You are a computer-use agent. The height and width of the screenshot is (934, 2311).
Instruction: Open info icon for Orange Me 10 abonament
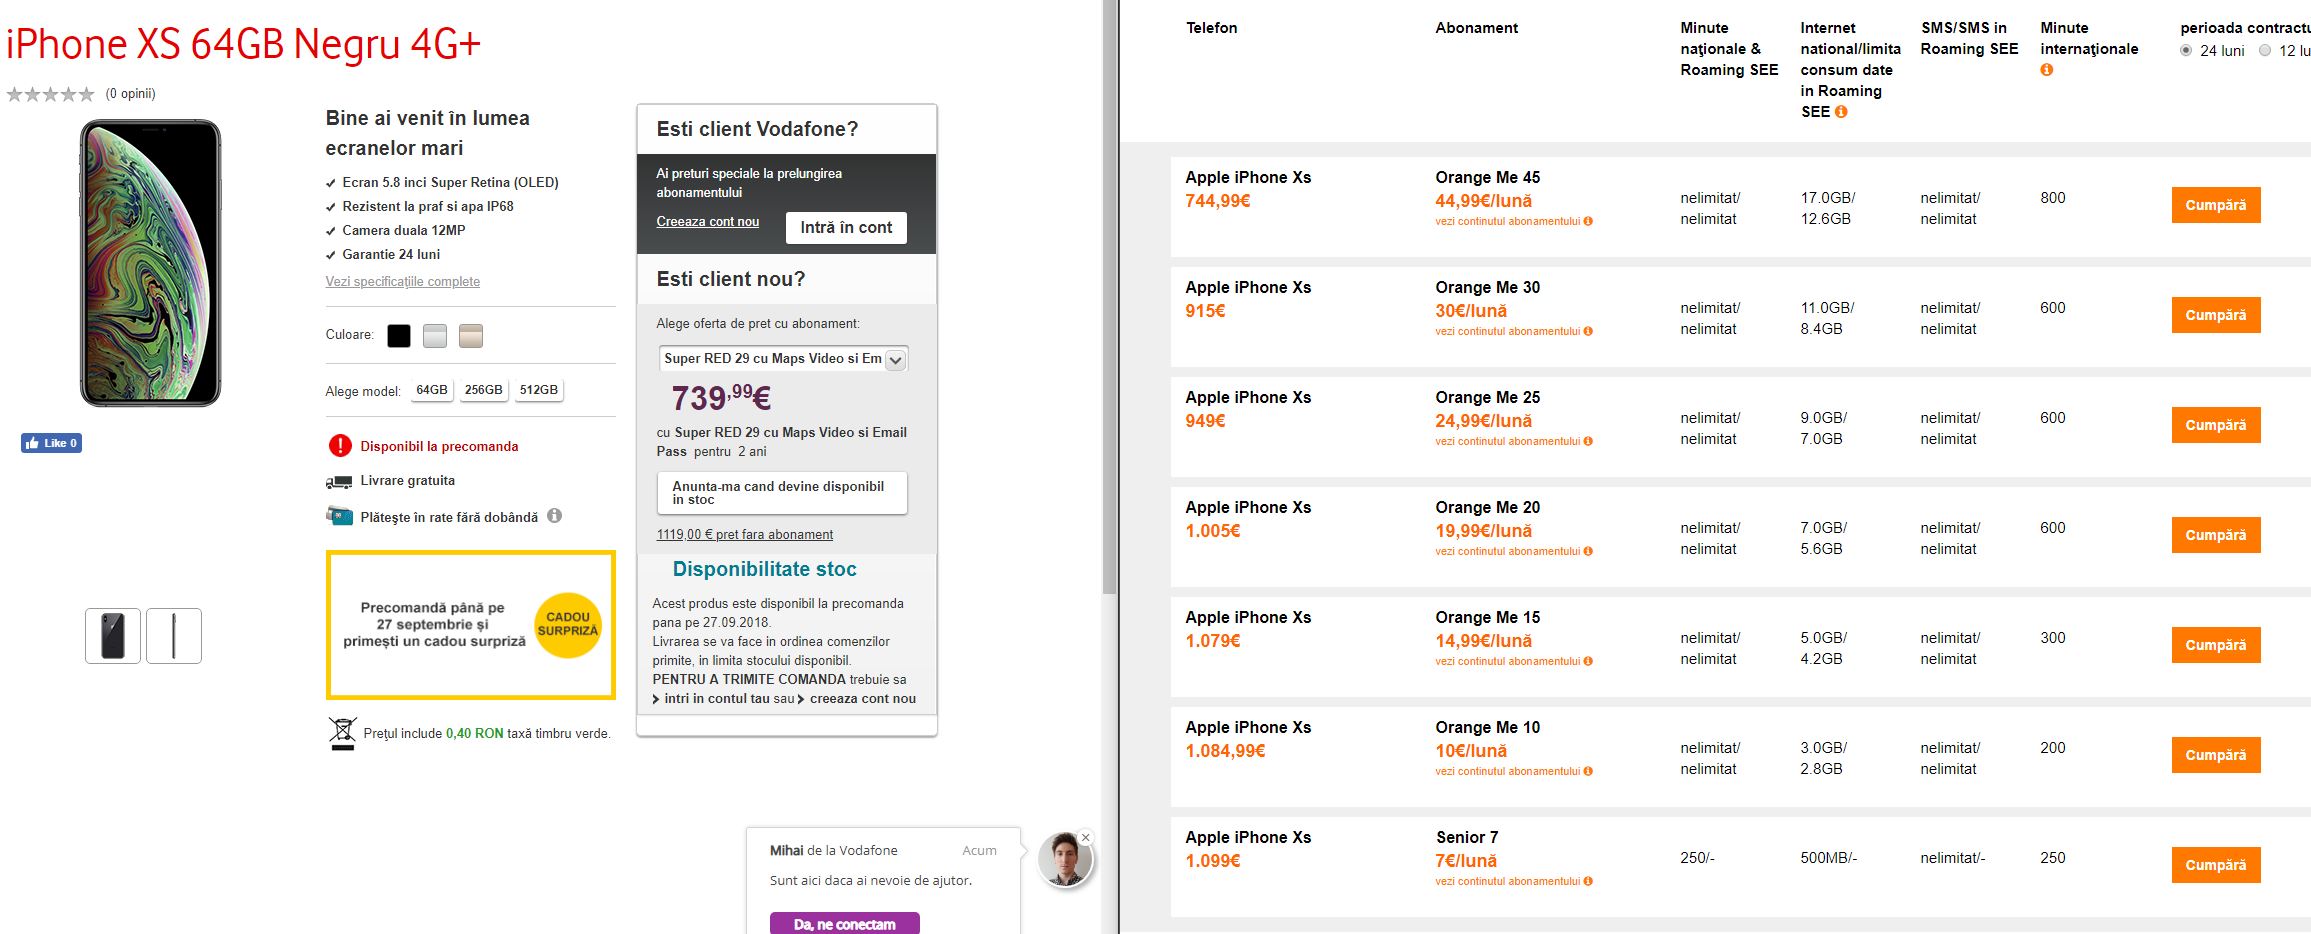click(1588, 771)
